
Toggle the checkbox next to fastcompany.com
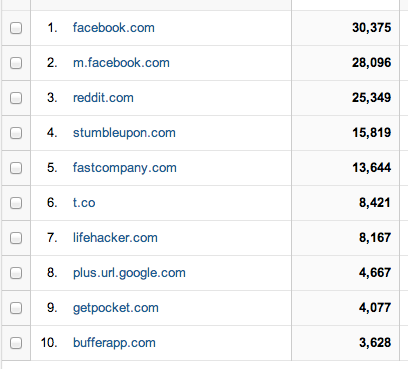point(16,168)
